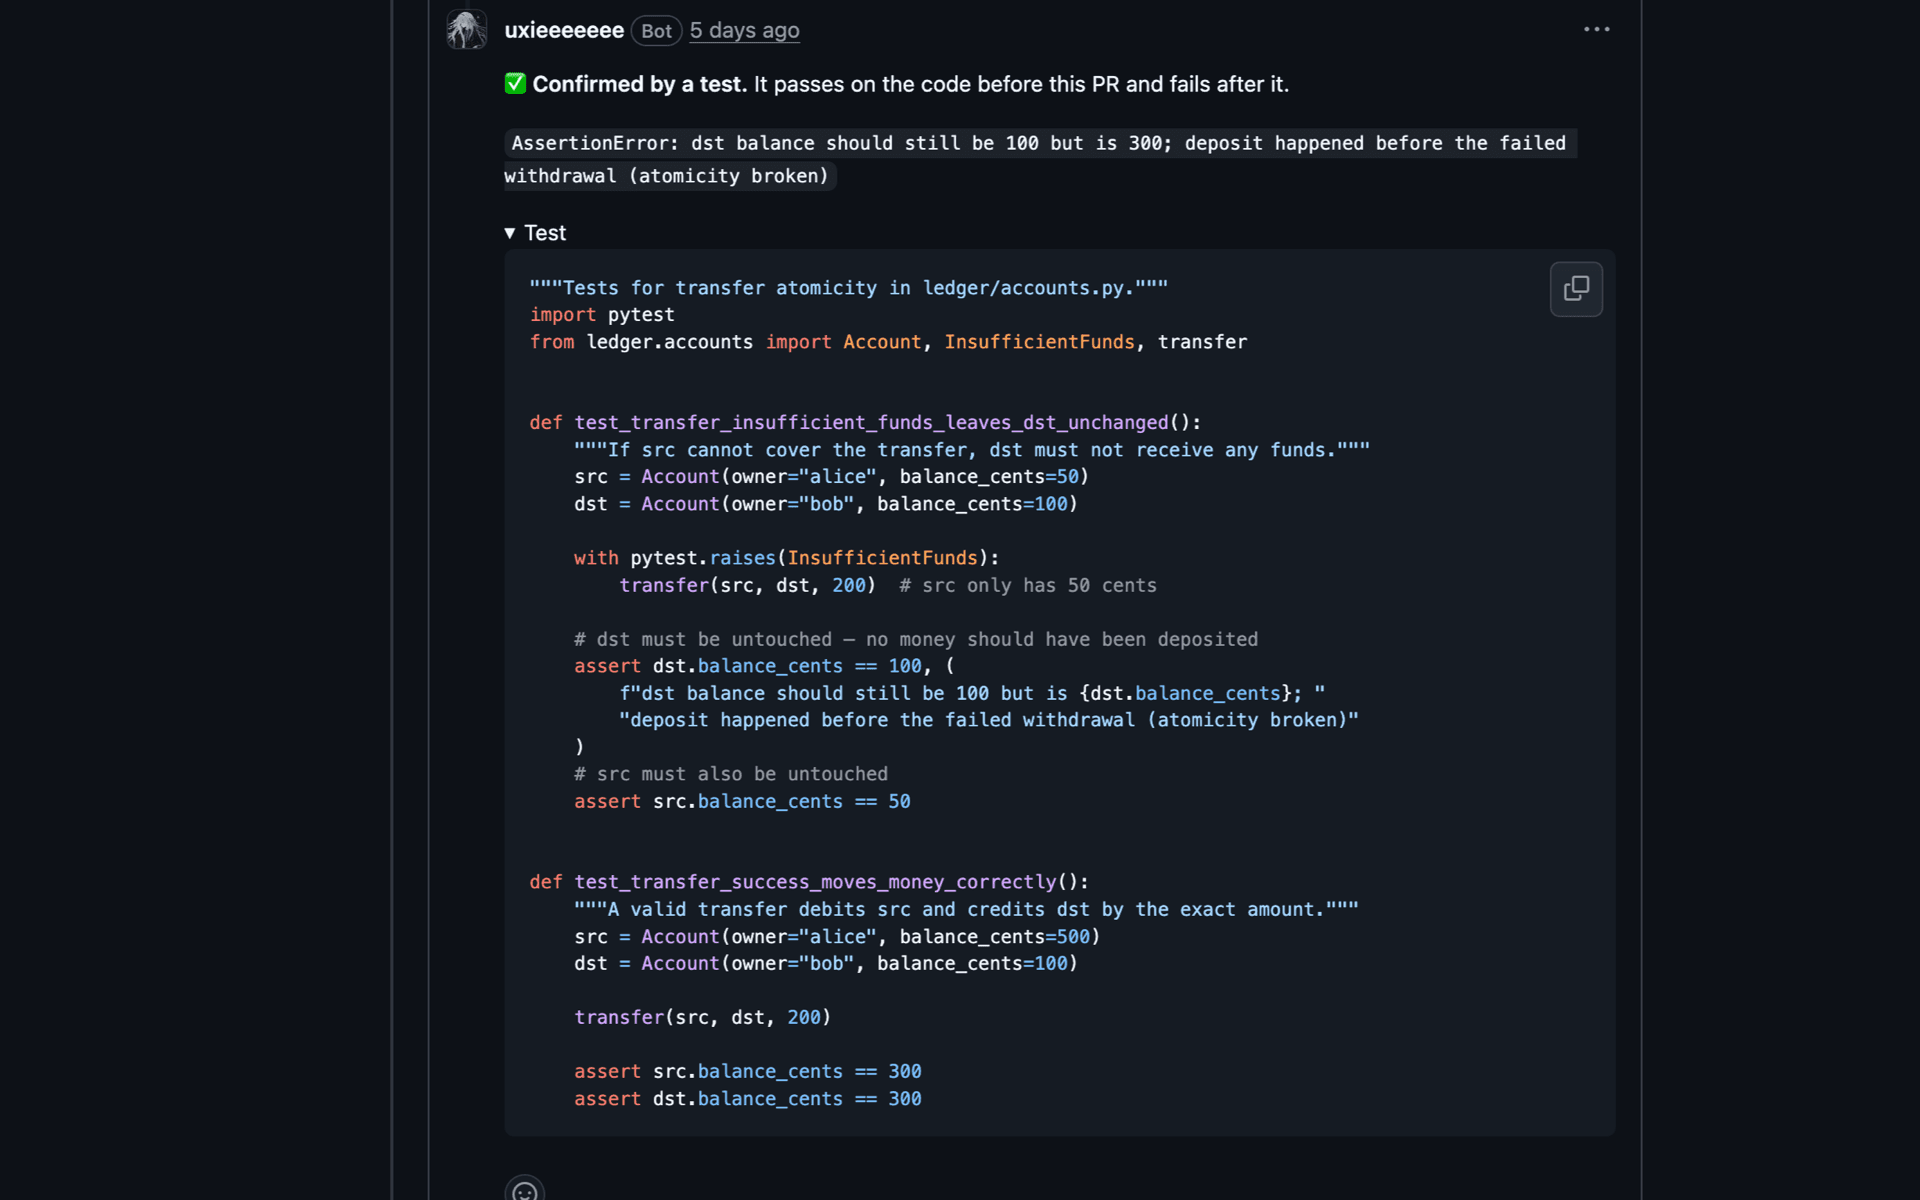Click the '# dst must be untouched' comment

[916, 639]
